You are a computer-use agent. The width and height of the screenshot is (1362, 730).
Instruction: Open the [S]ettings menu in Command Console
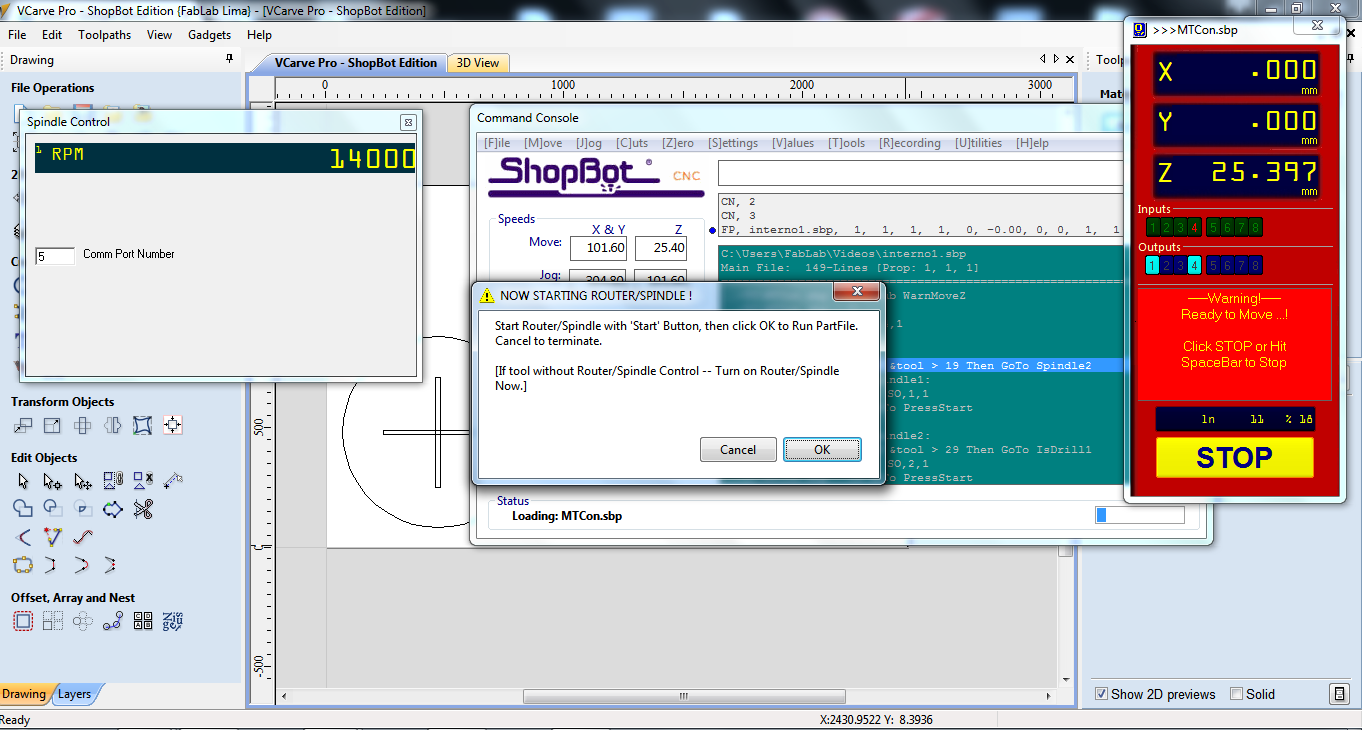click(x=733, y=143)
